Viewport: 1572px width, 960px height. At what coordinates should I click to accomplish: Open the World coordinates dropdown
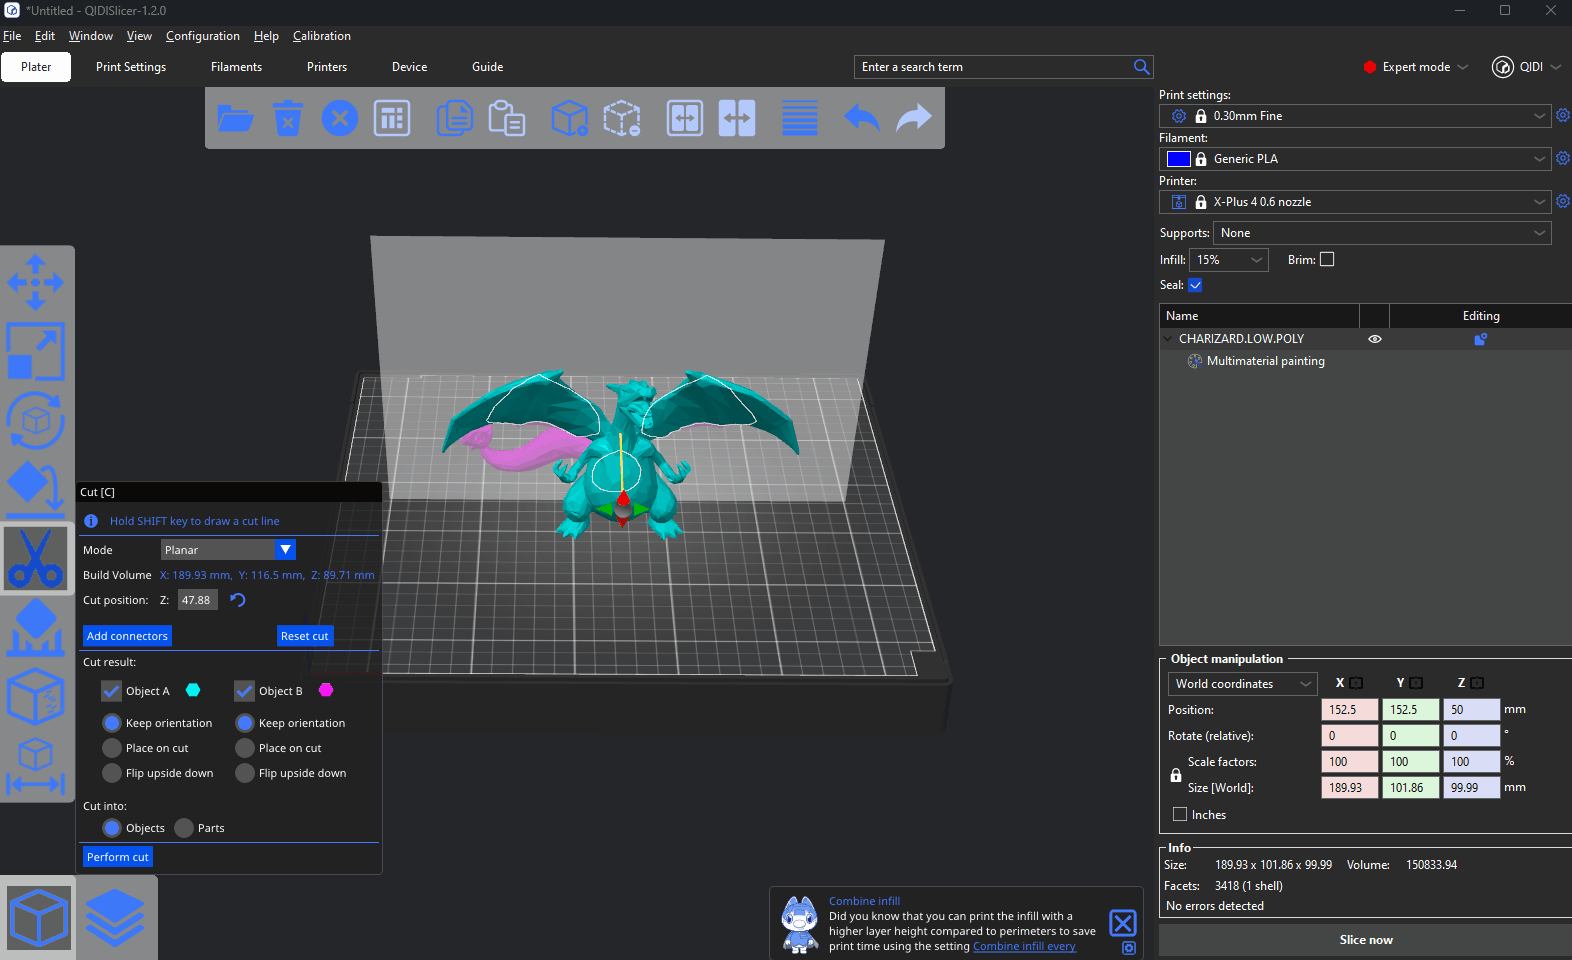tap(1242, 684)
